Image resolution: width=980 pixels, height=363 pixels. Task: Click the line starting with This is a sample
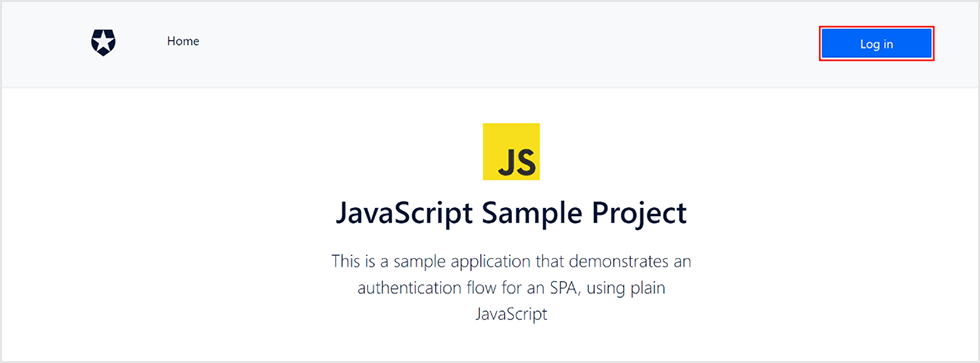(511, 261)
